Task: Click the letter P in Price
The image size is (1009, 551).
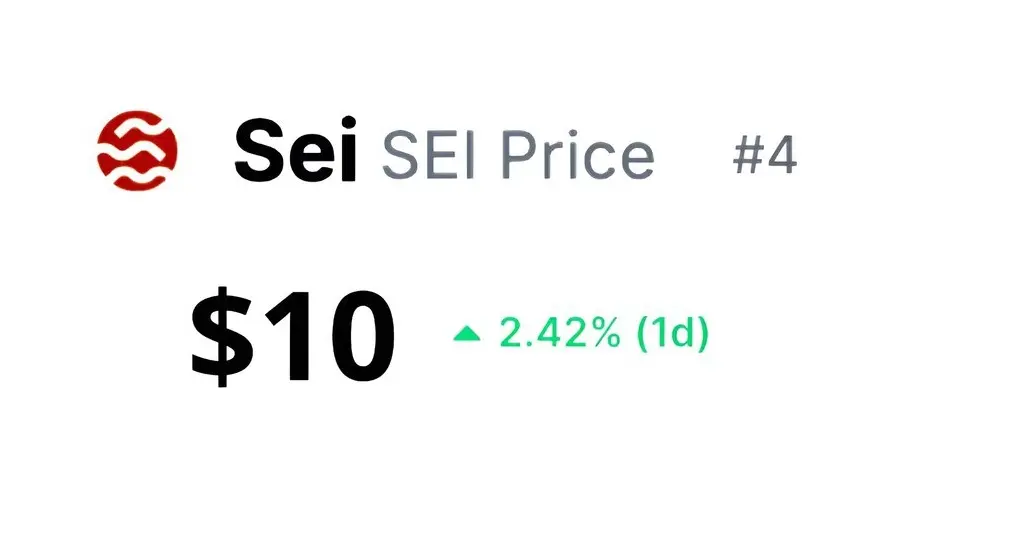Action: tap(518, 155)
